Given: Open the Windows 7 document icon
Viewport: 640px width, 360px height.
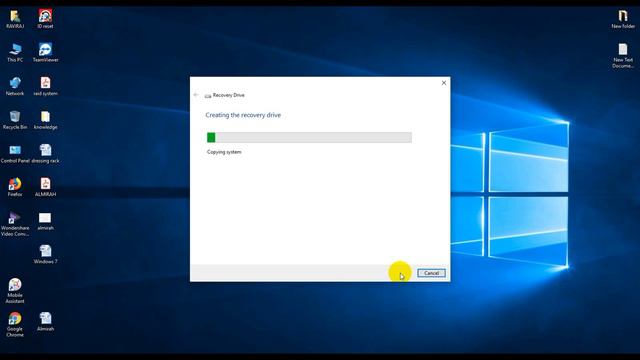Looking at the screenshot, I should pos(45,254).
